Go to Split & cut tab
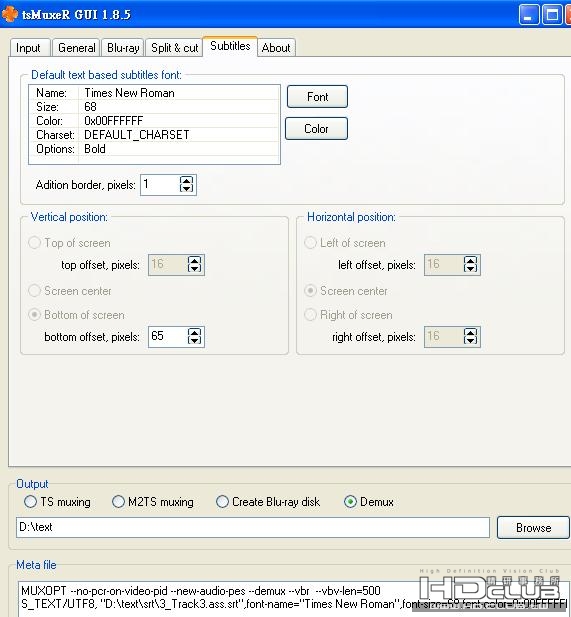571x617 pixels. coord(174,48)
